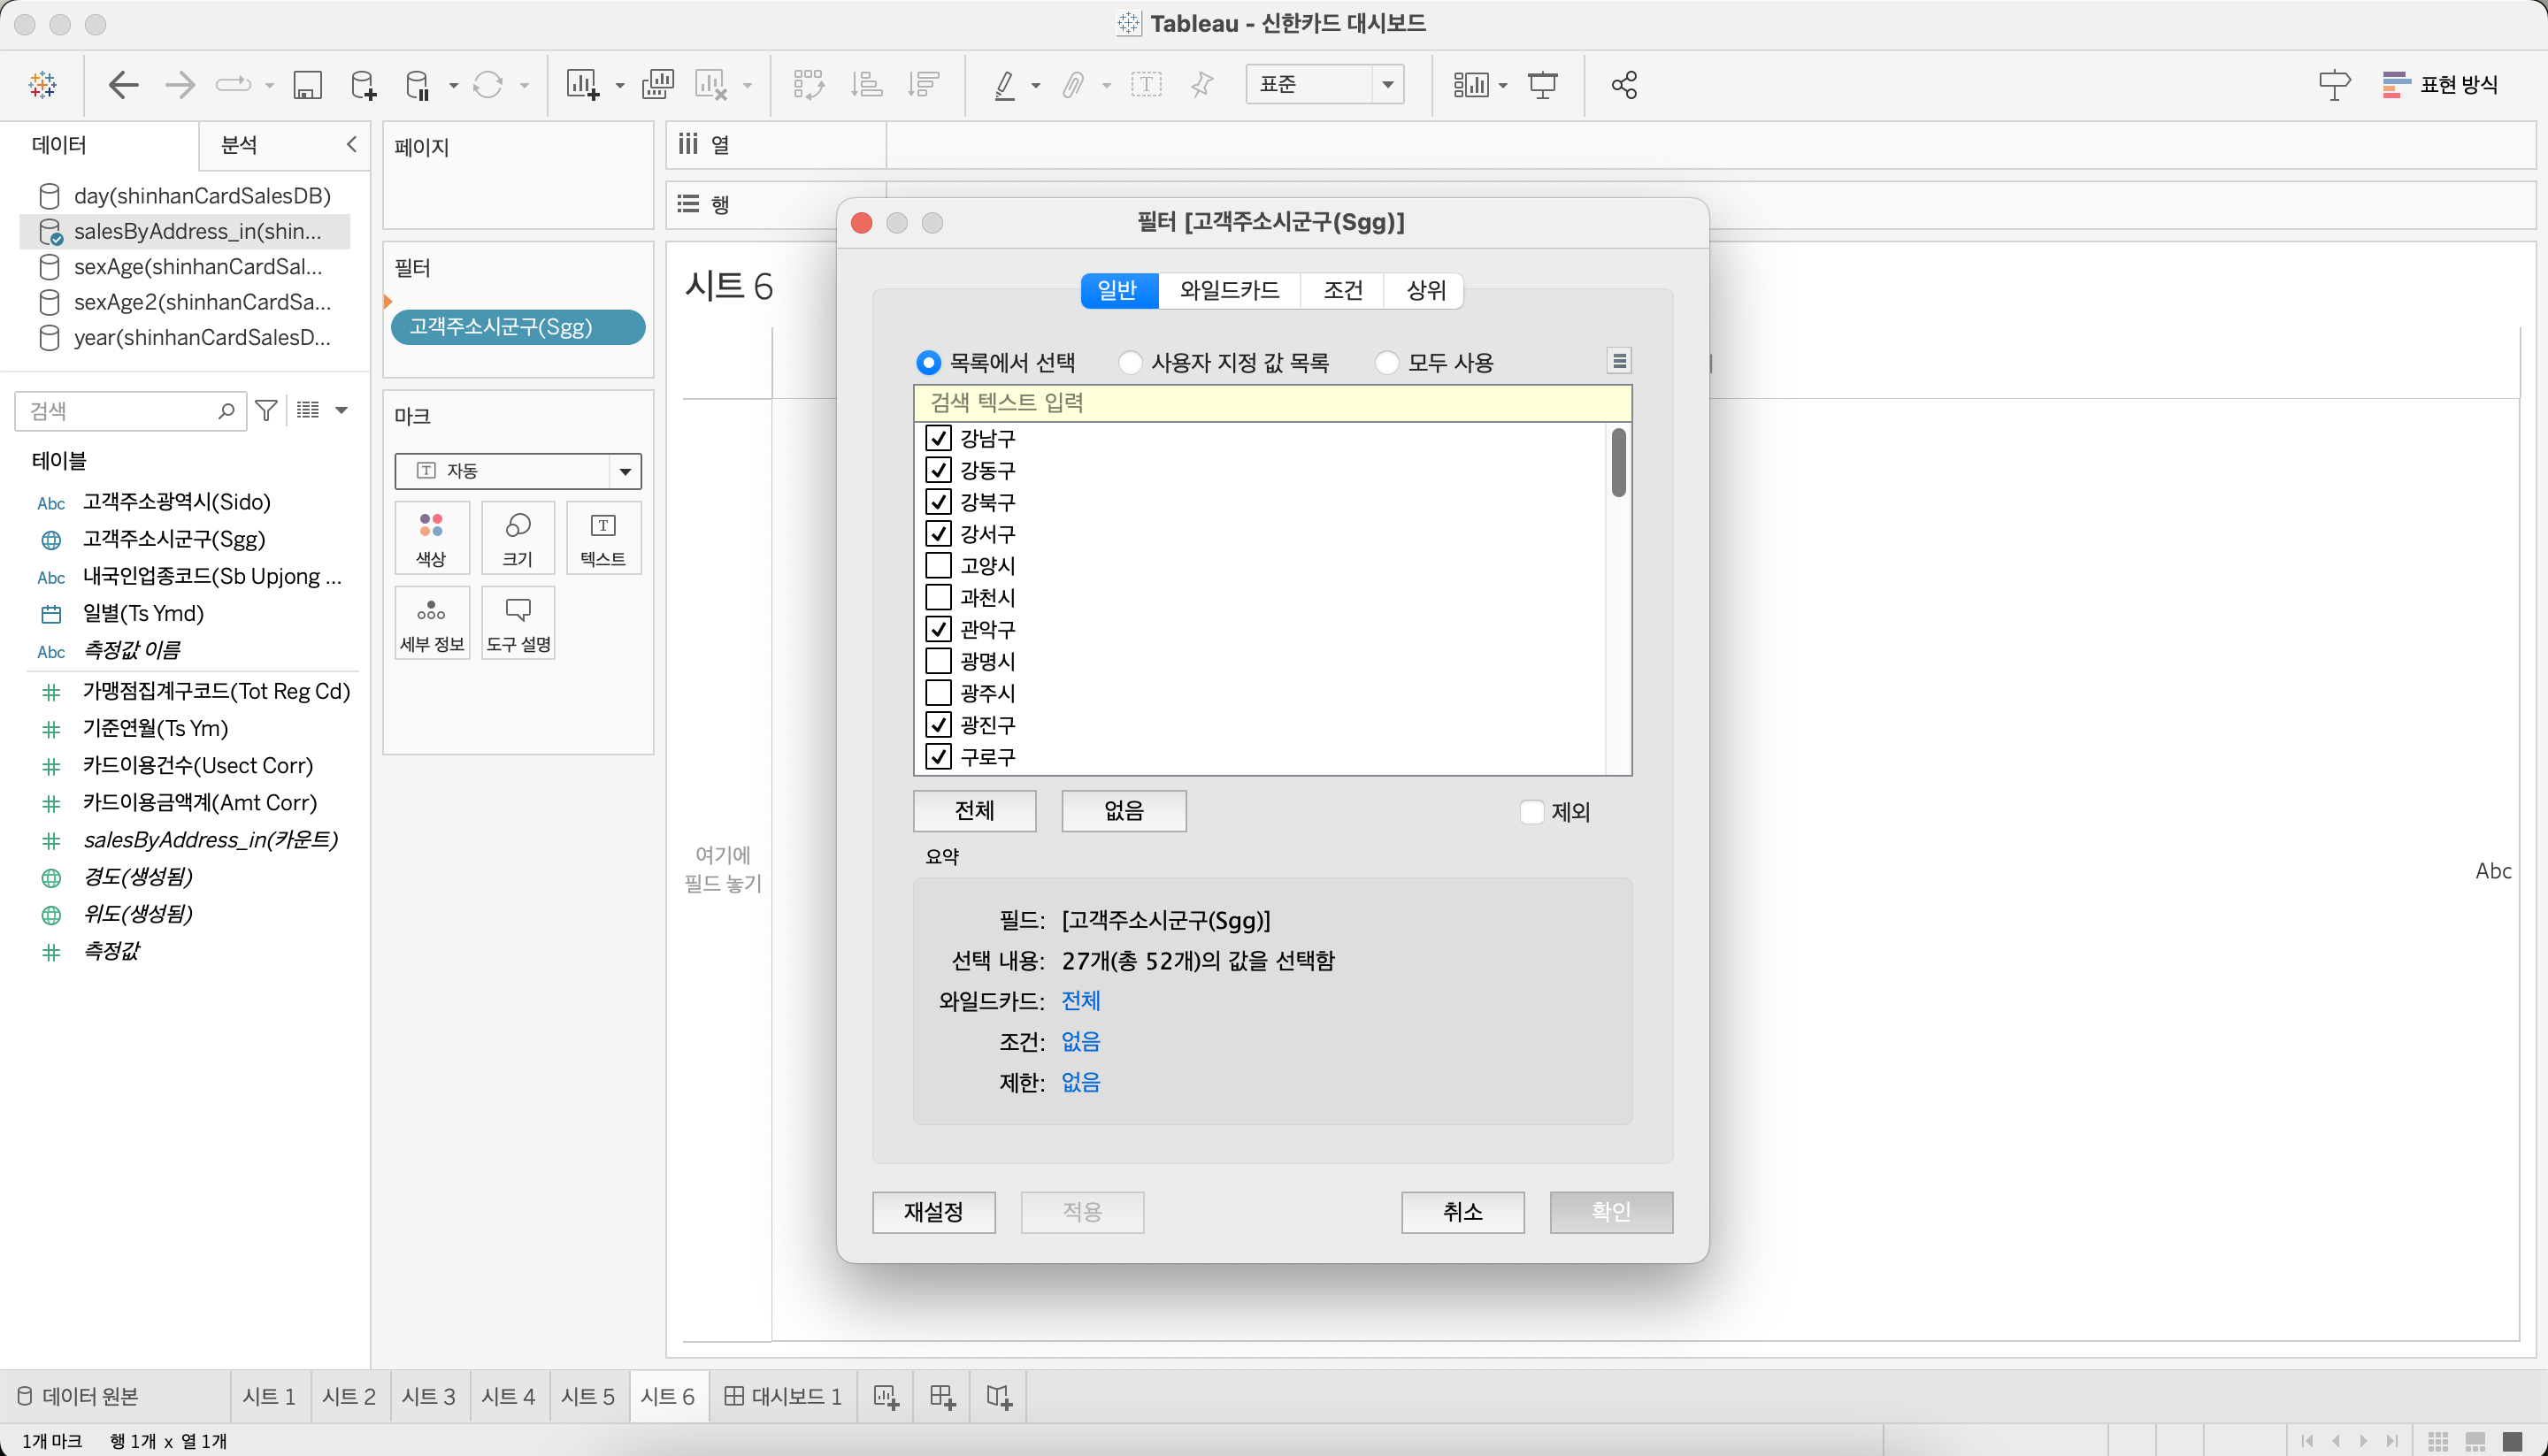Click the Tooltip (도구 설명) mark card
The image size is (2548, 1456).
(518, 623)
